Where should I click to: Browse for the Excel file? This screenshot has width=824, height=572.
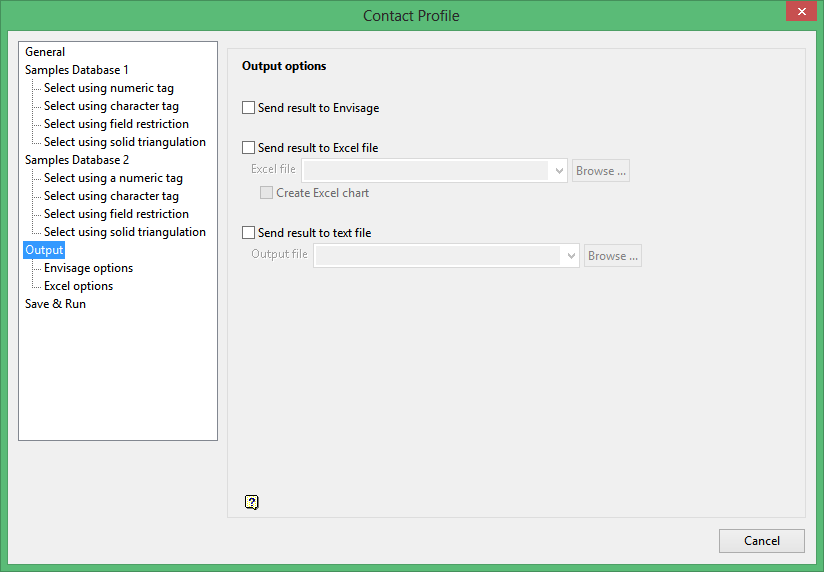click(601, 171)
